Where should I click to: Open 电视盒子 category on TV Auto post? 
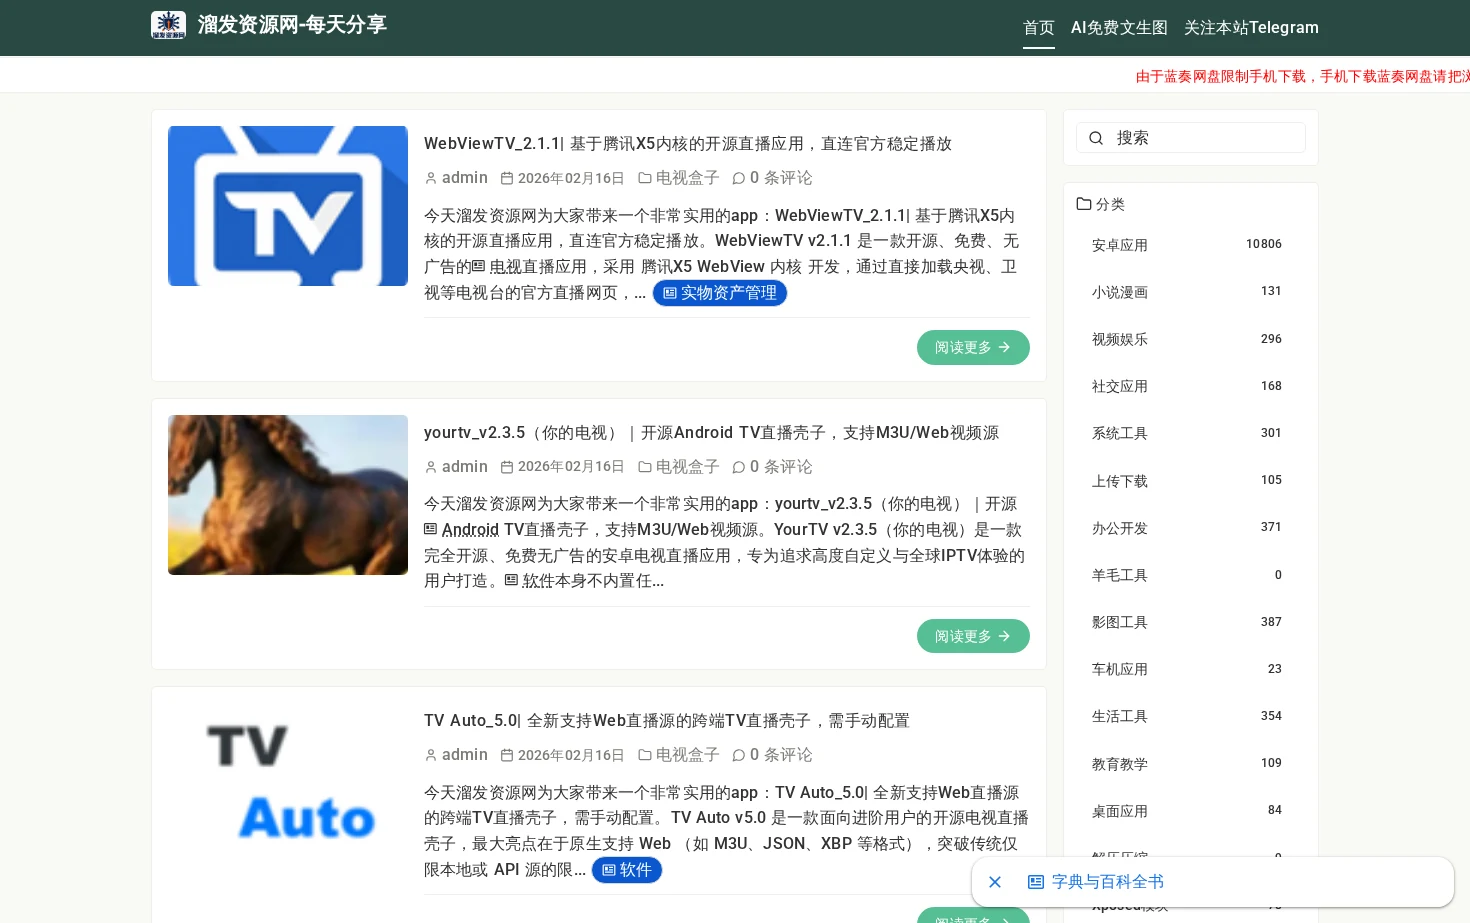pos(687,755)
